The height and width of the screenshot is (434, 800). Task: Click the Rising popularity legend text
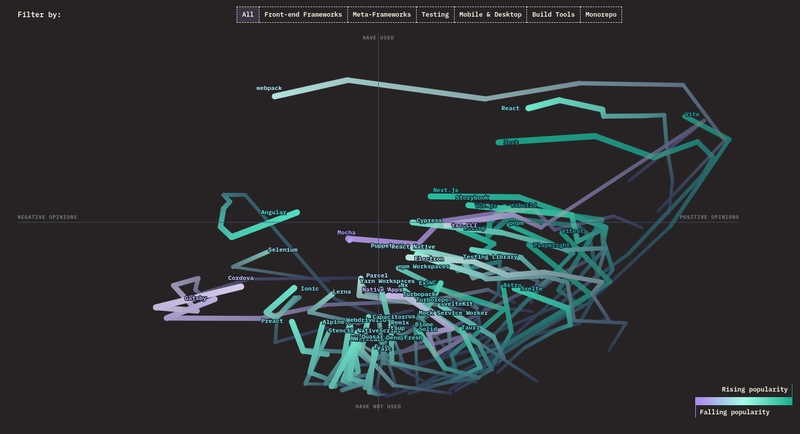point(755,389)
